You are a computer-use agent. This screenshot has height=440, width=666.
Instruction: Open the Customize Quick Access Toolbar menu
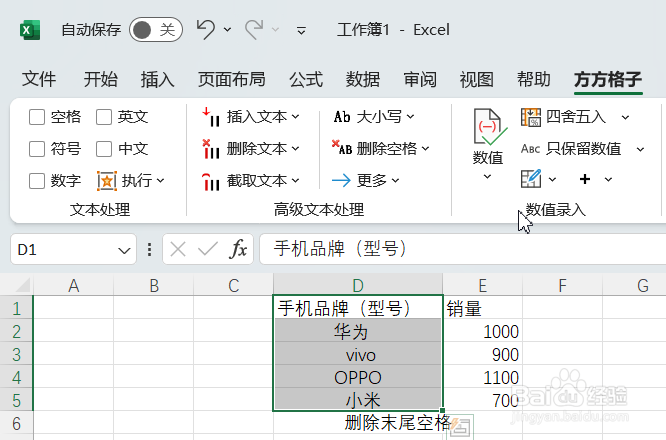301,30
